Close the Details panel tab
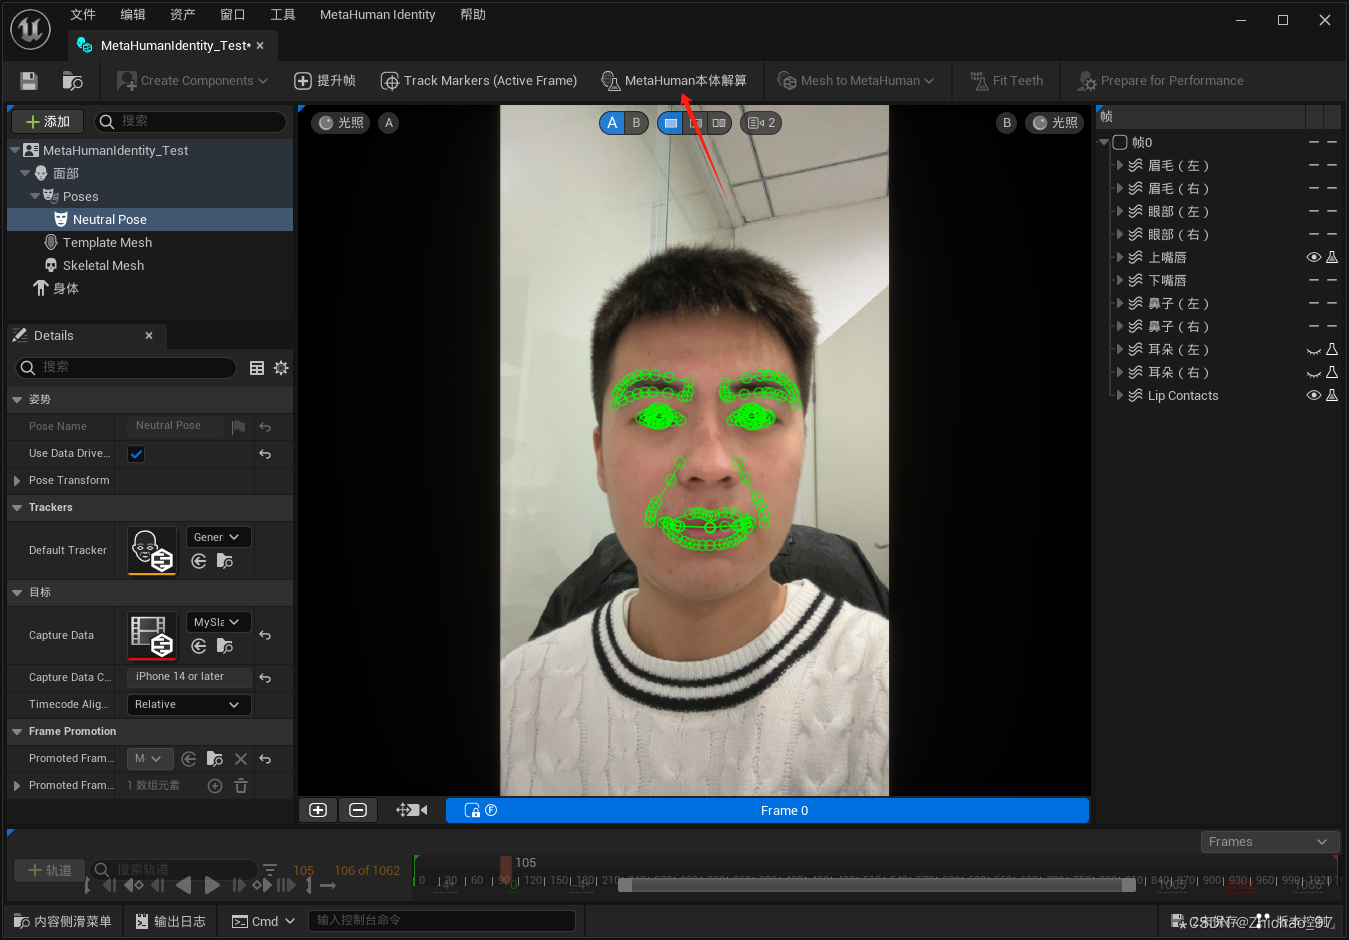Viewport: 1349px width, 940px height. 149,336
